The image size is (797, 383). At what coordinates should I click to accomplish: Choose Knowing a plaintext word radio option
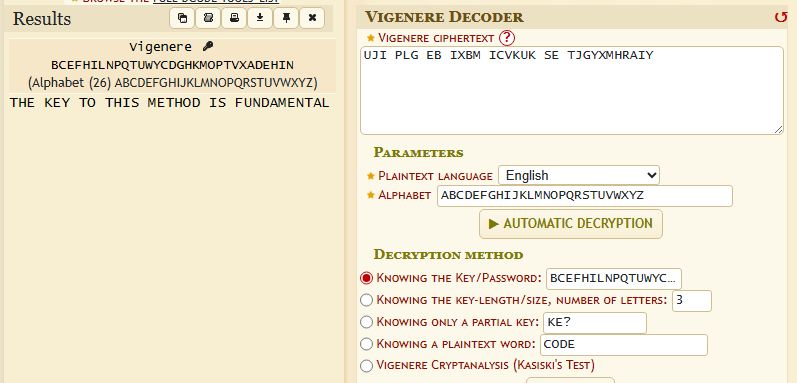[366, 344]
